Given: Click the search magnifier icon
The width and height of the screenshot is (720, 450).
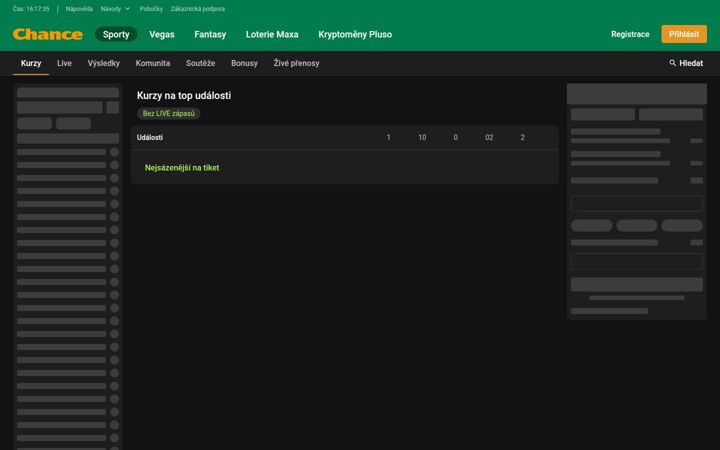Looking at the screenshot, I should click(x=672, y=63).
